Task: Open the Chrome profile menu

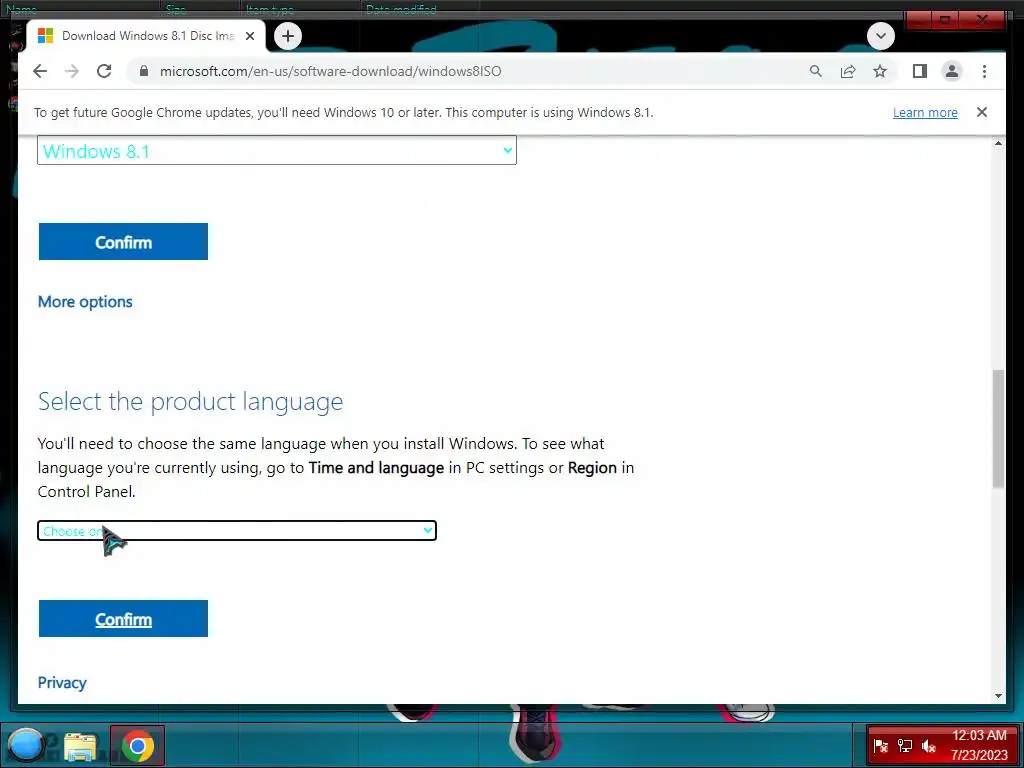Action: pyautogui.click(x=952, y=71)
